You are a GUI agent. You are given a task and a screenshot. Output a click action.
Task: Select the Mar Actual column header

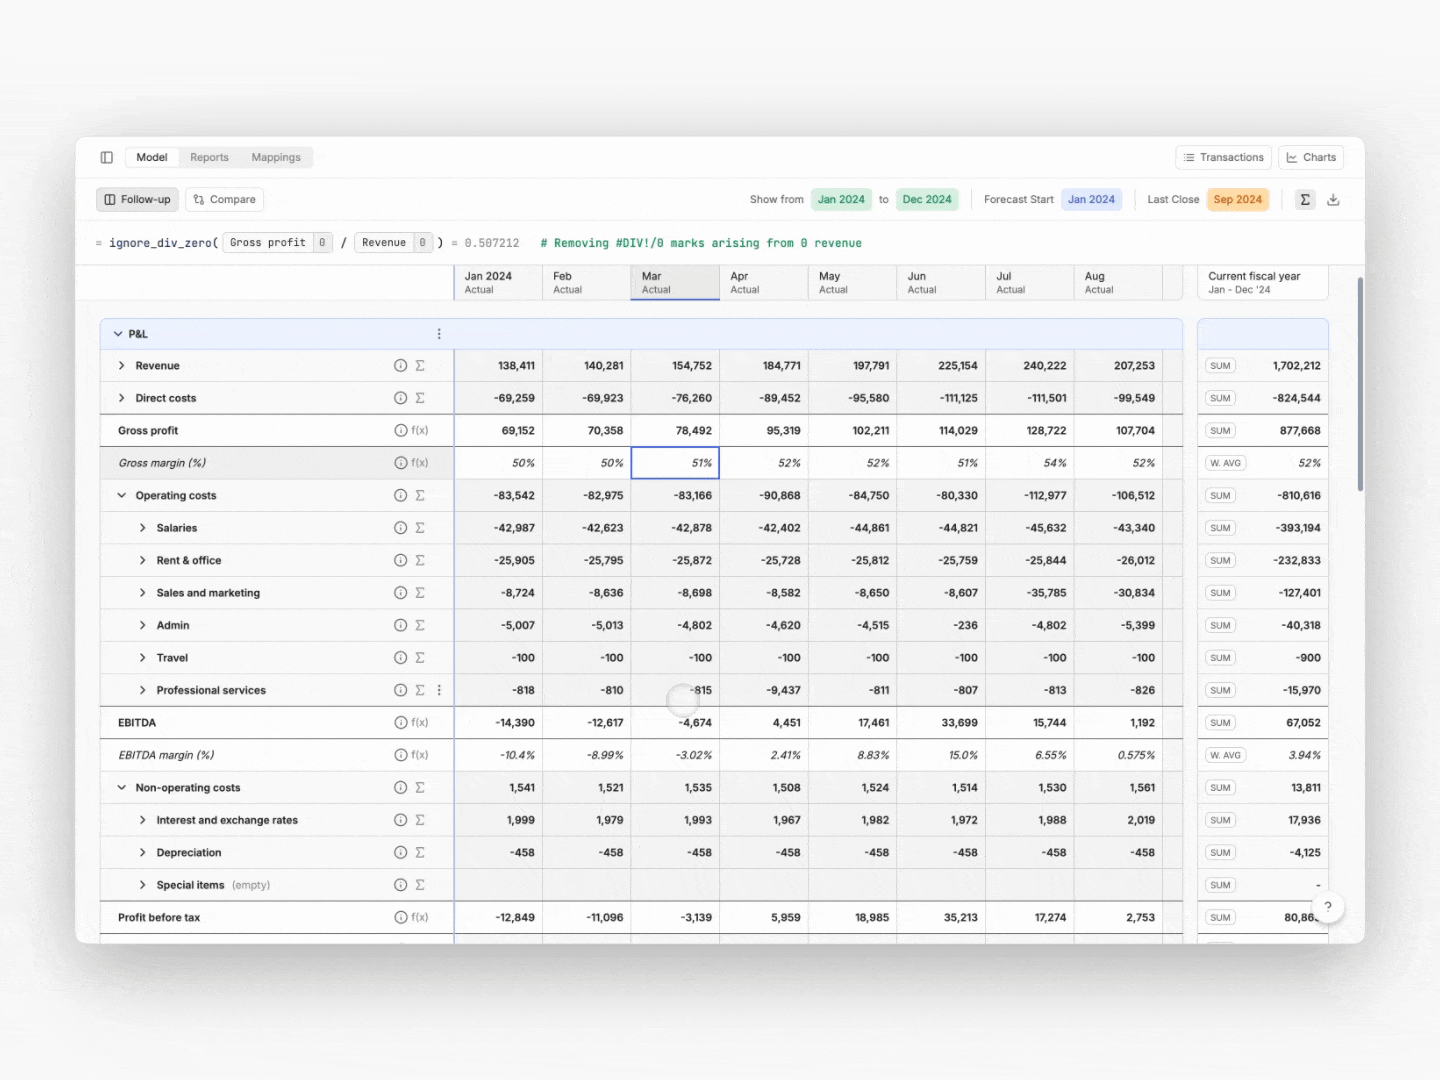(675, 283)
